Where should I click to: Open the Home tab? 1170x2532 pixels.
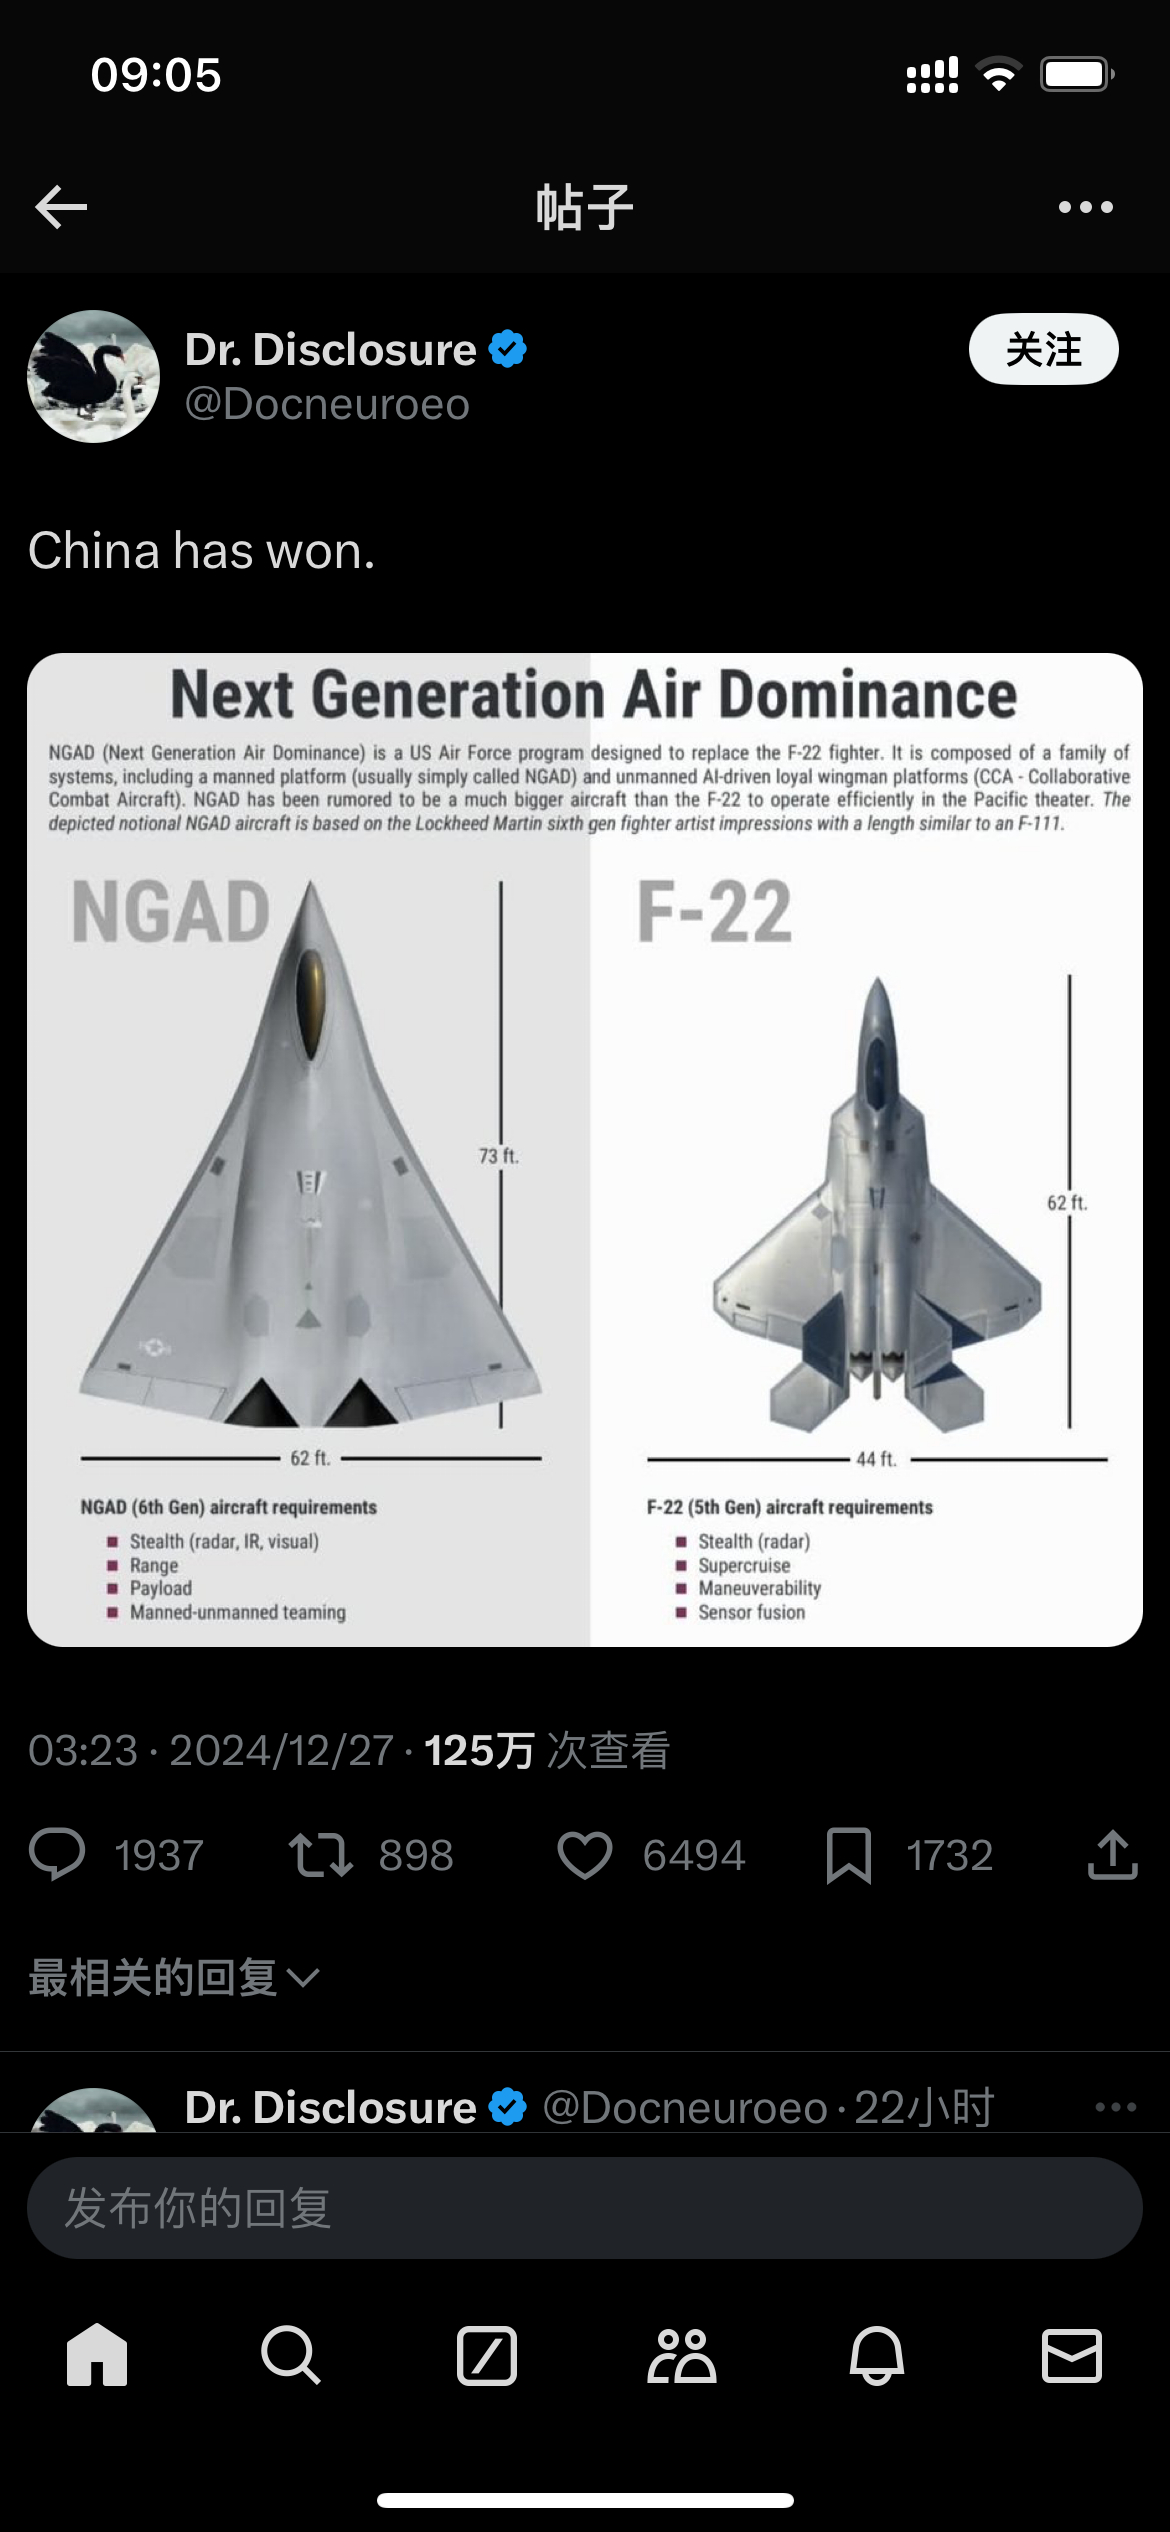pyautogui.click(x=97, y=2356)
